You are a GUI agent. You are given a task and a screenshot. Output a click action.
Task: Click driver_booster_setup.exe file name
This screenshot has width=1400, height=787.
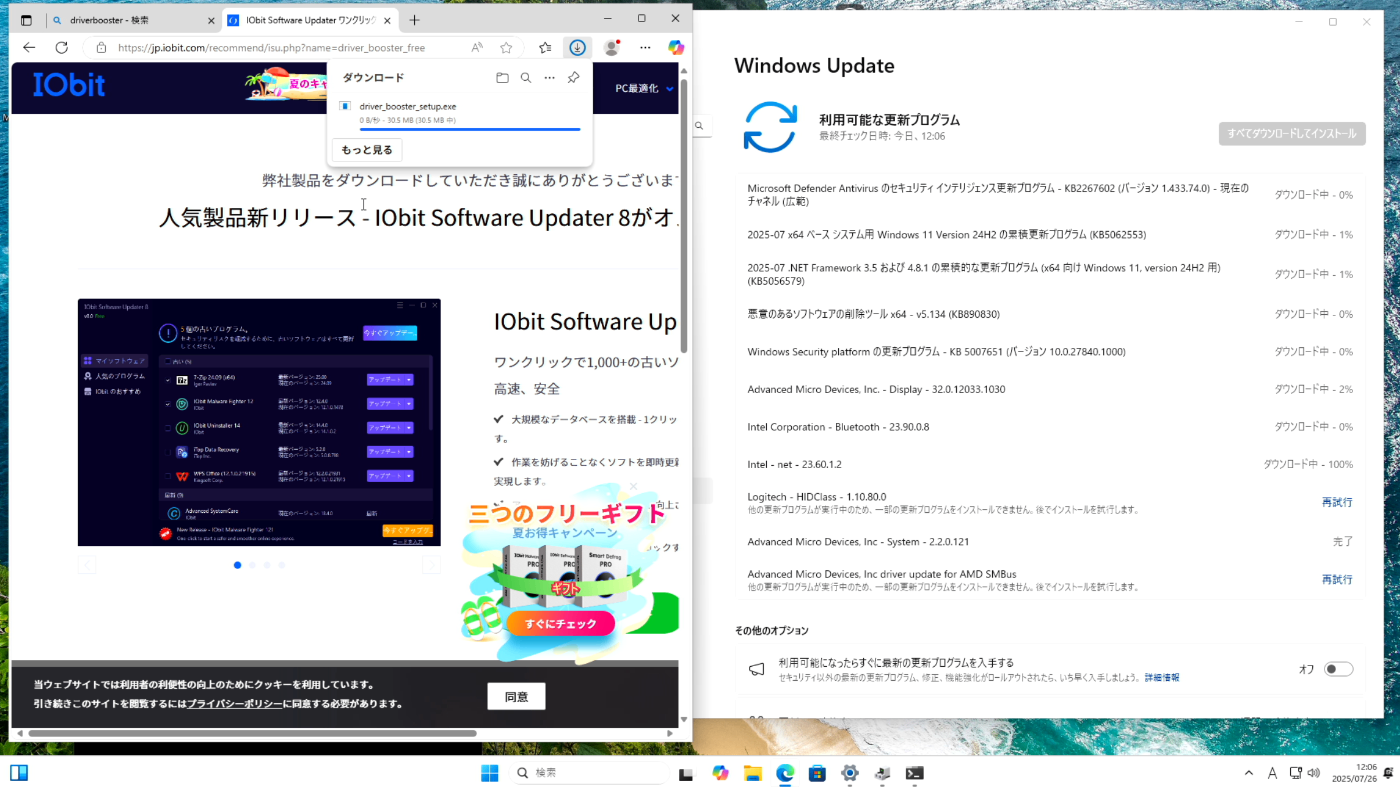pos(408,106)
